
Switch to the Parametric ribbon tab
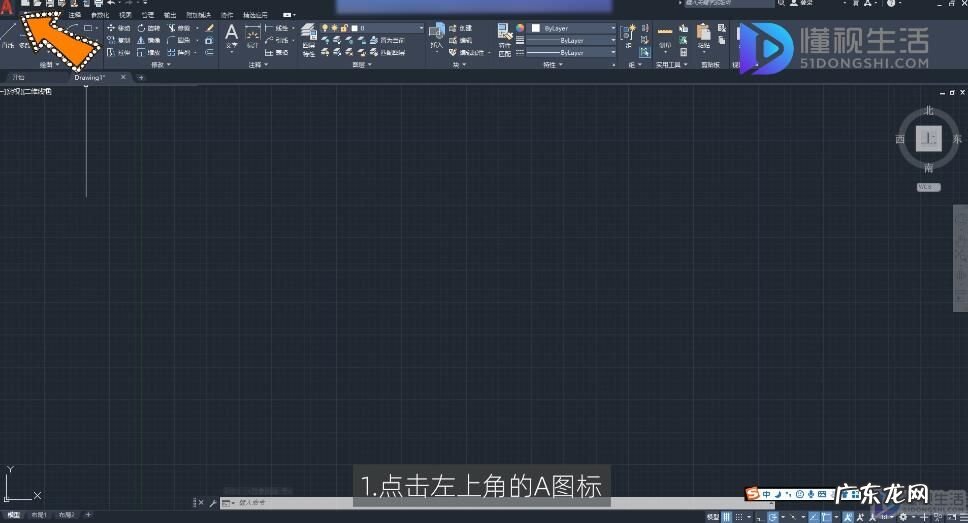(x=99, y=15)
